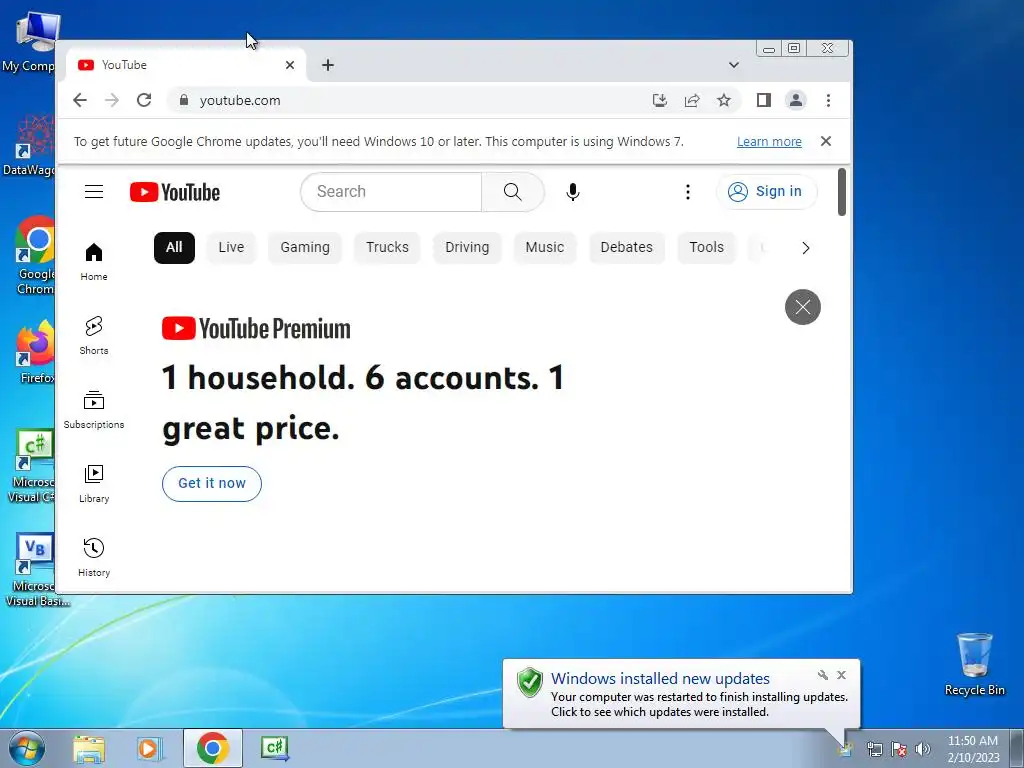Open the Action Center flag icon
This screenshot has width=1024, height=768.
(899, 749)
